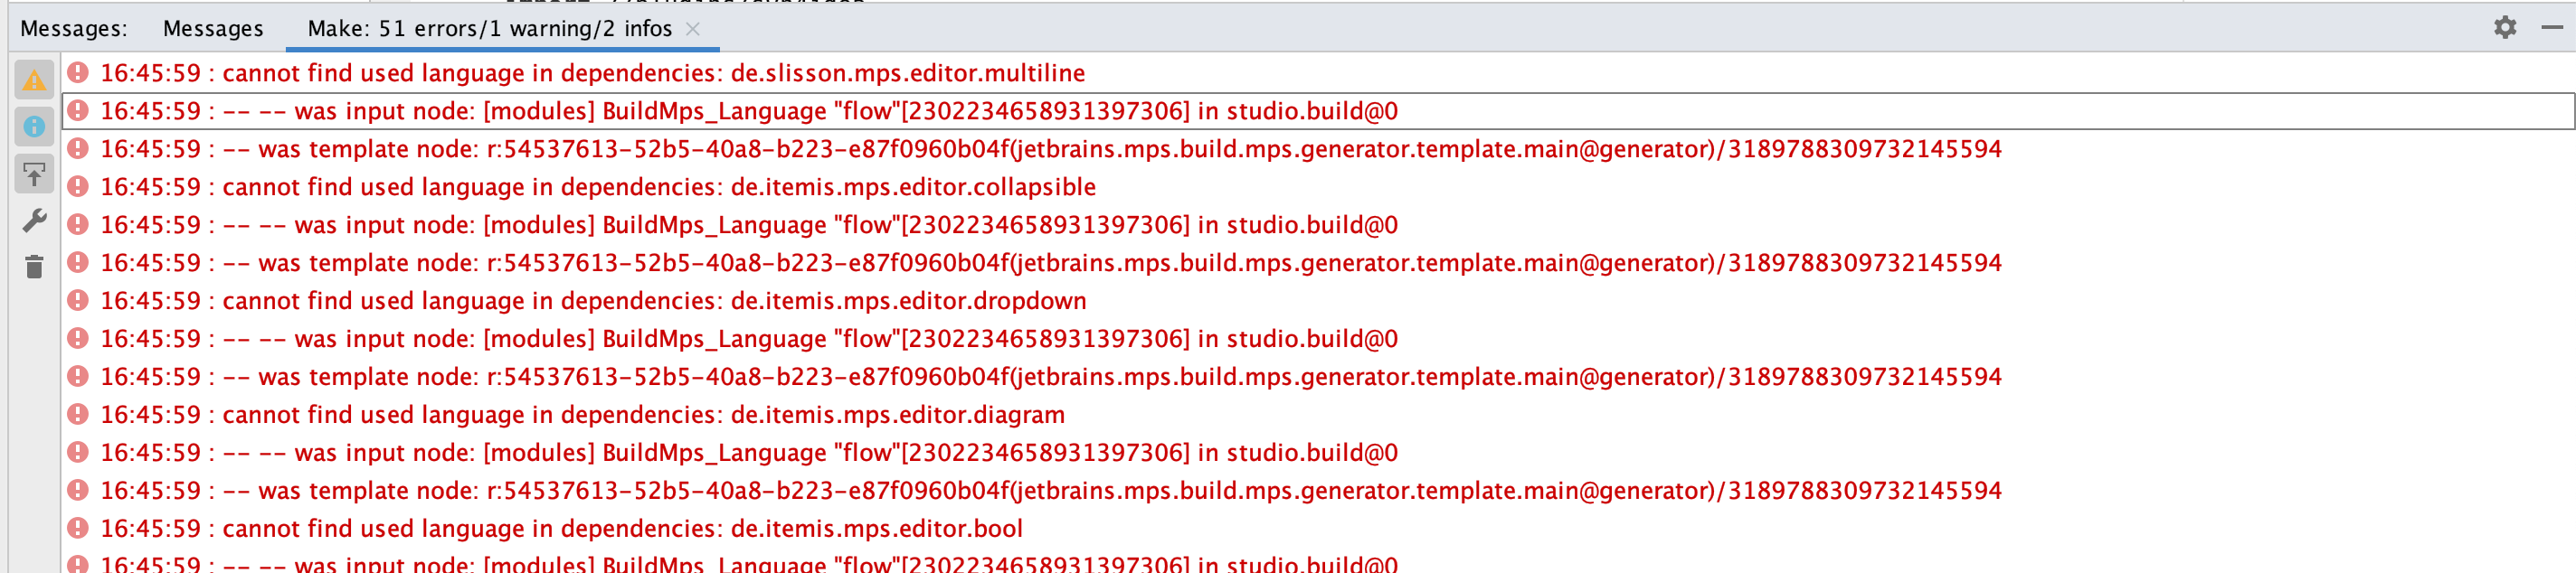Viewport: 2576px width, 573px height.
Task: Click error icon beside the multiline message
Action: 78,73
